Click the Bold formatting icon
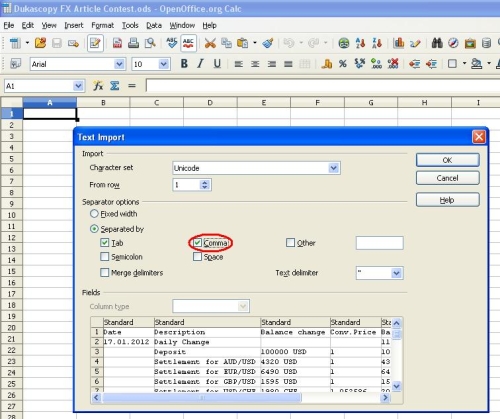Image resolution: width=500 pixels, height=419 pixels. 184,64
